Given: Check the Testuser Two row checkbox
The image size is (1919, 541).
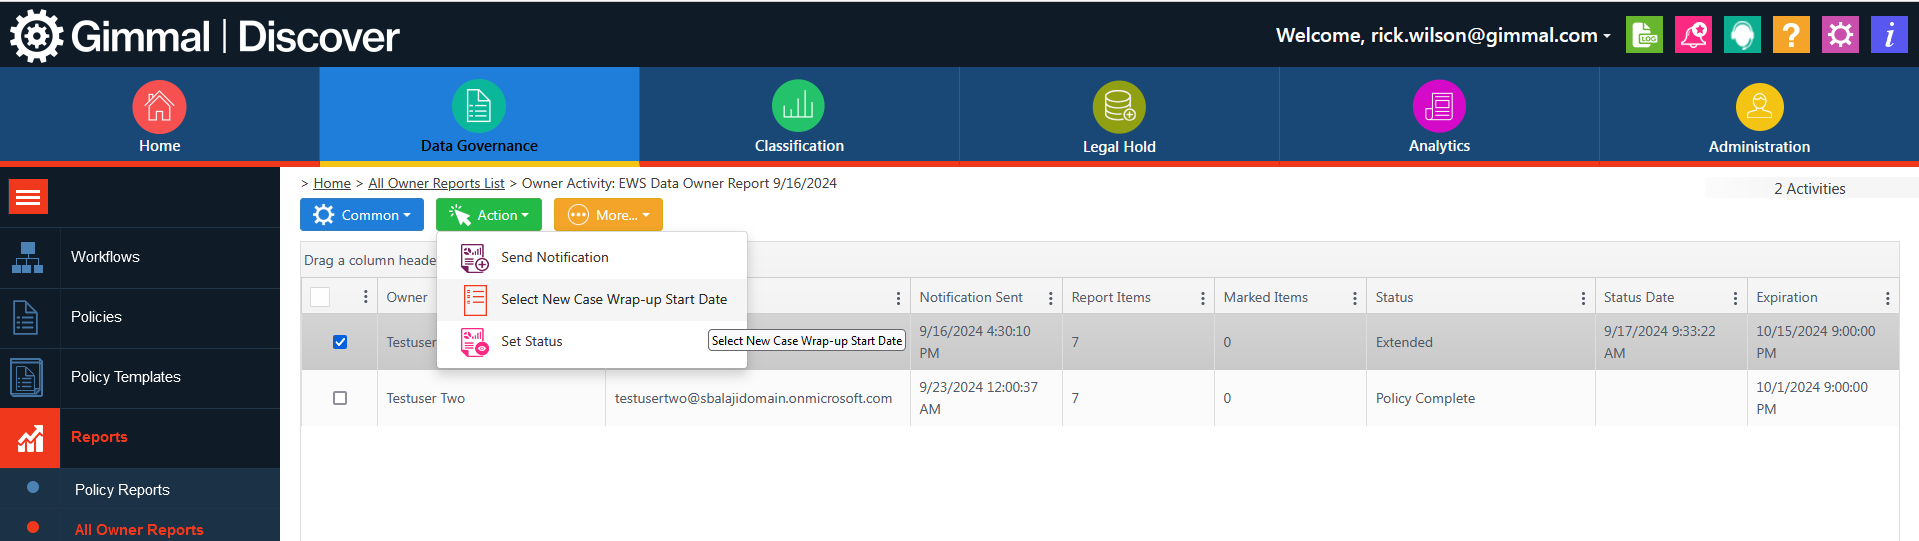Looking at the screenshot, I should coord(340,398).
